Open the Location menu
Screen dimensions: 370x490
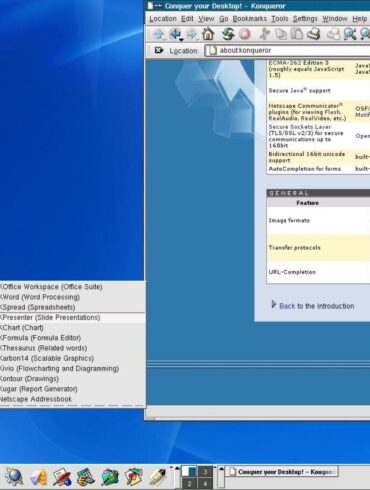(x=163, y=19)
